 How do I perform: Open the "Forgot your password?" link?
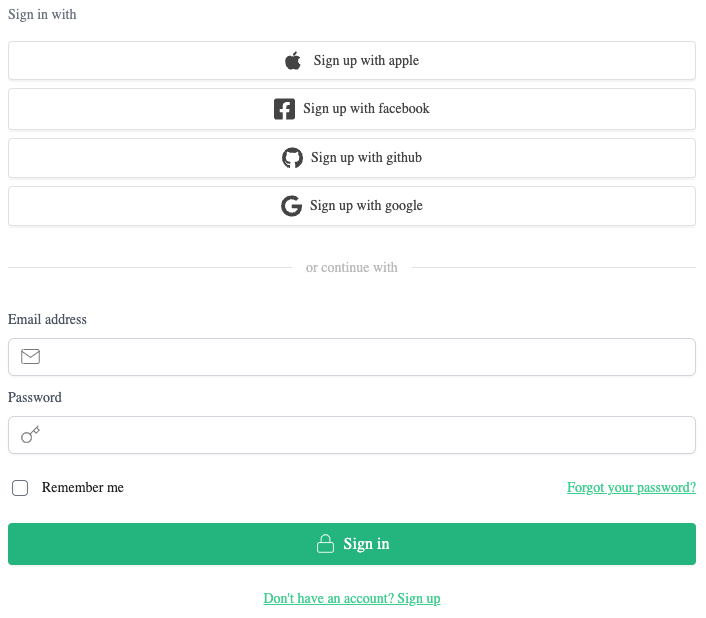click(631, 488)
